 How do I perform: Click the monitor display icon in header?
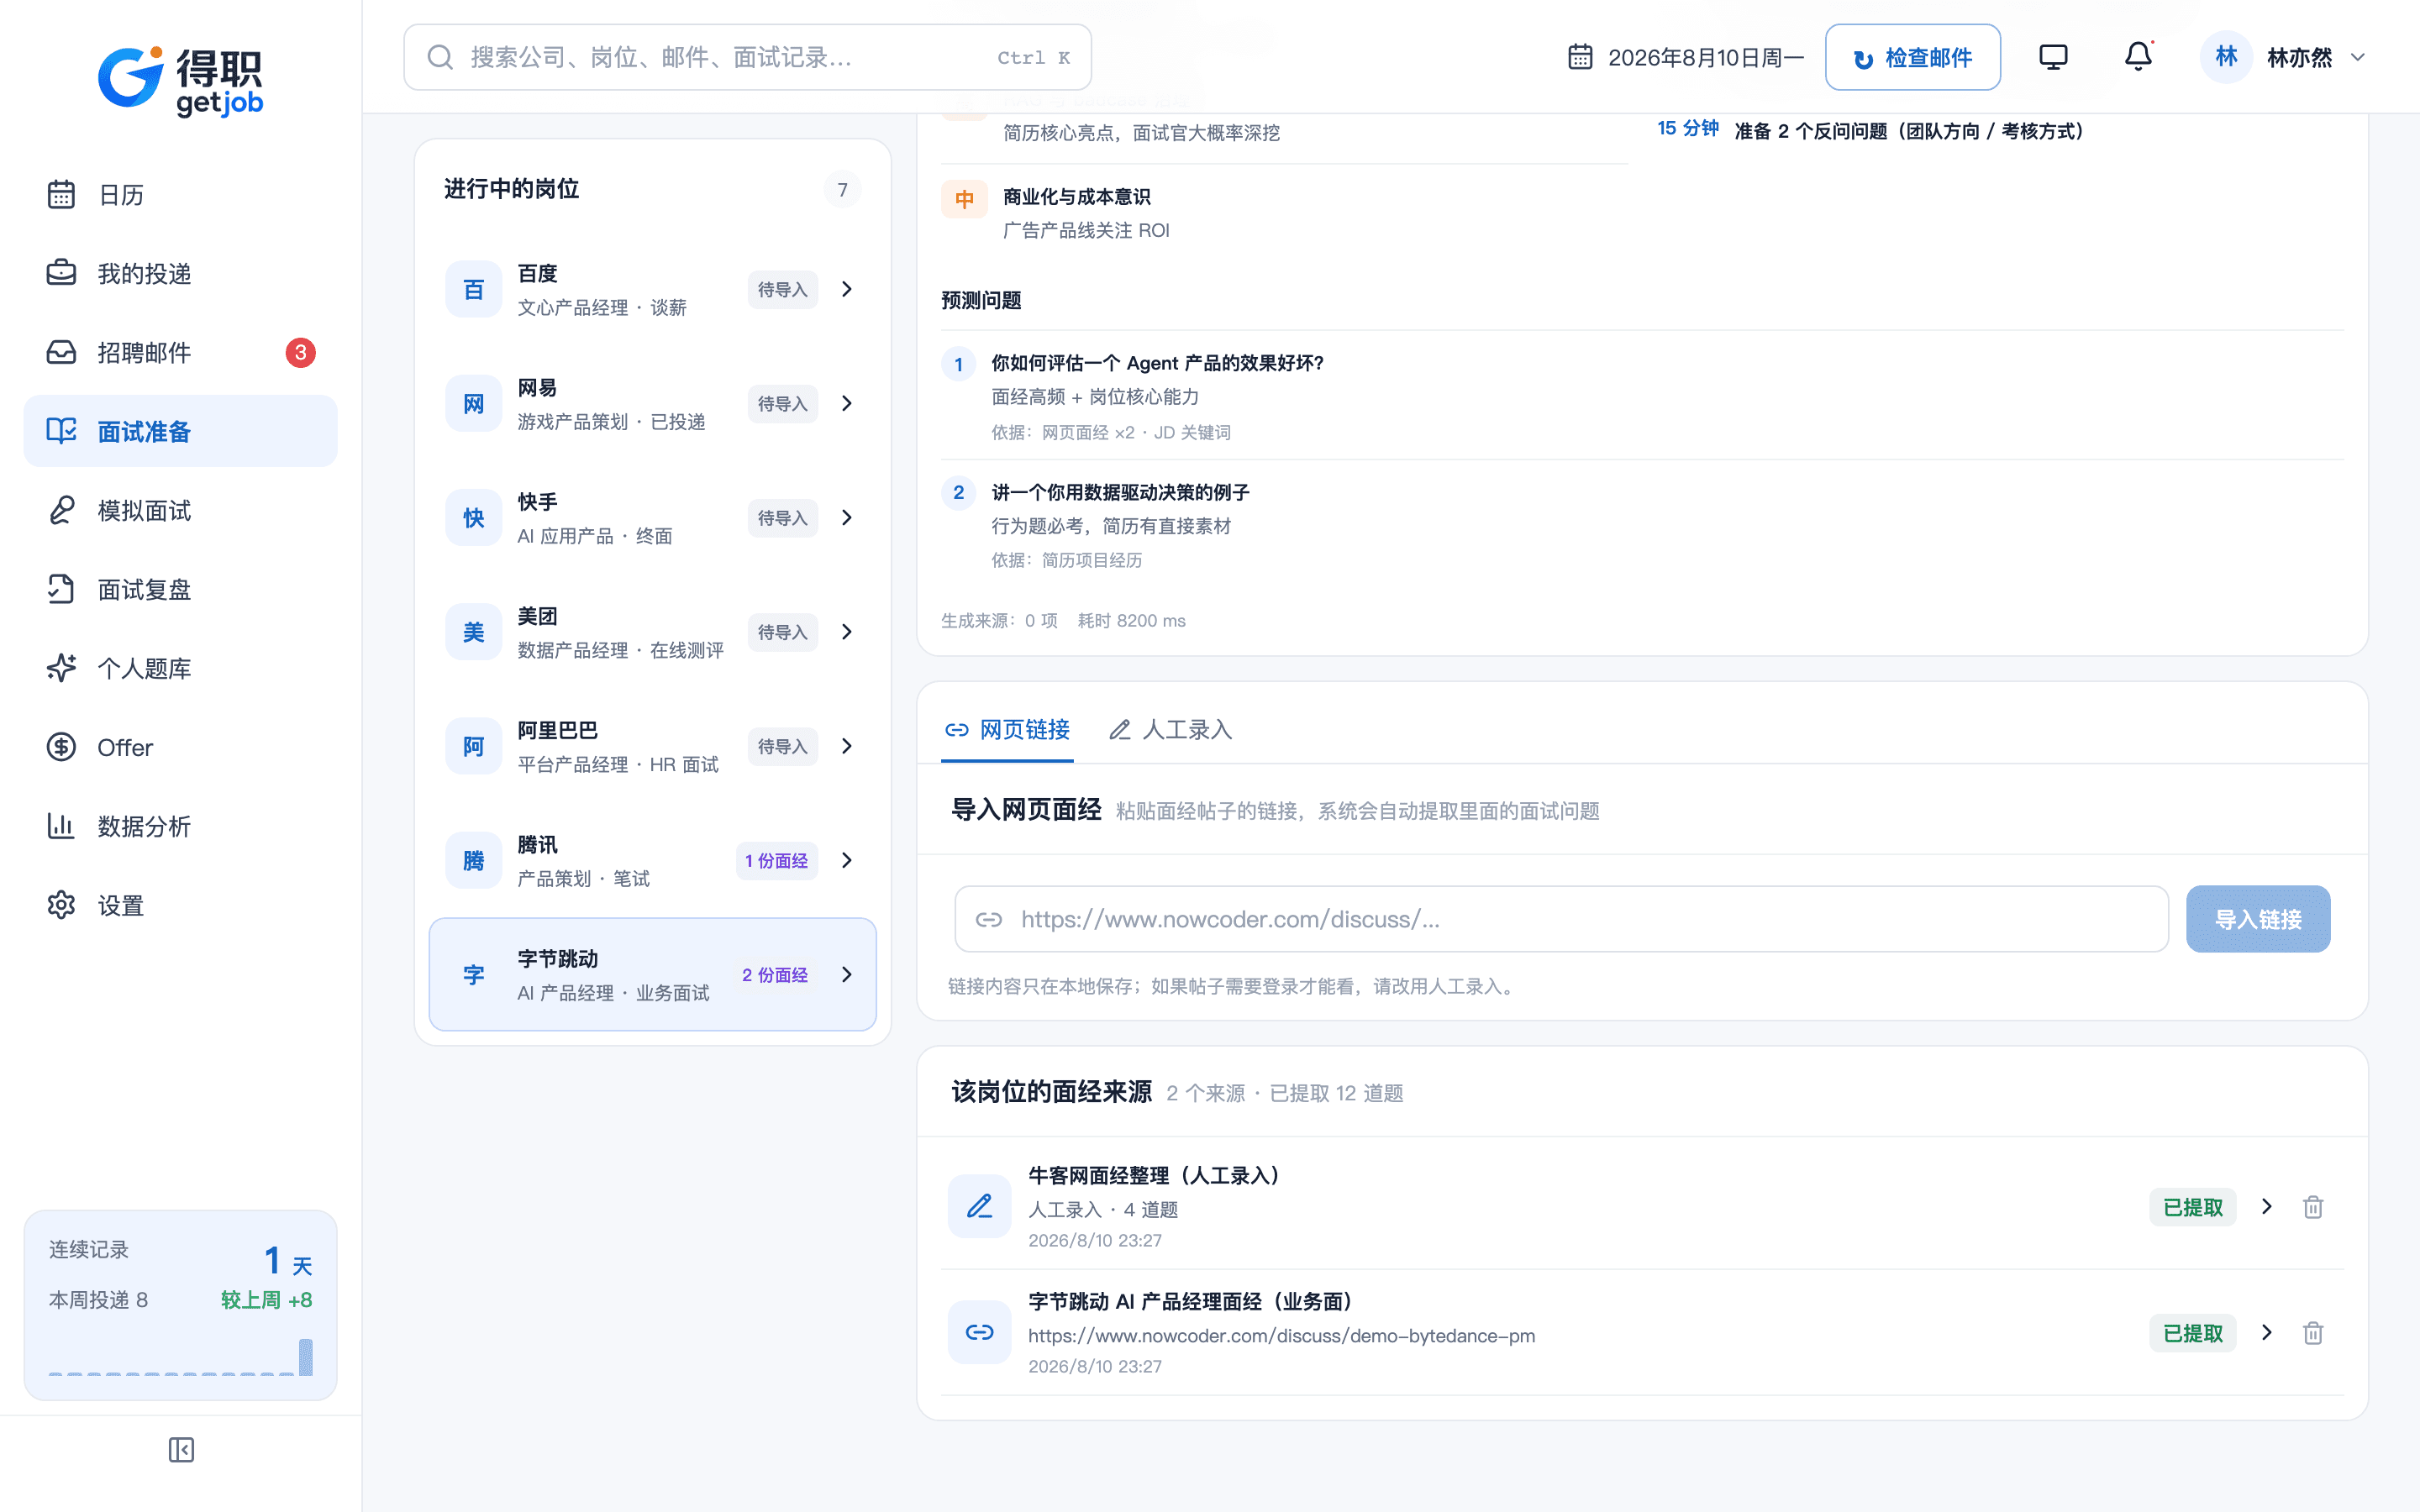click(2053, 57)
